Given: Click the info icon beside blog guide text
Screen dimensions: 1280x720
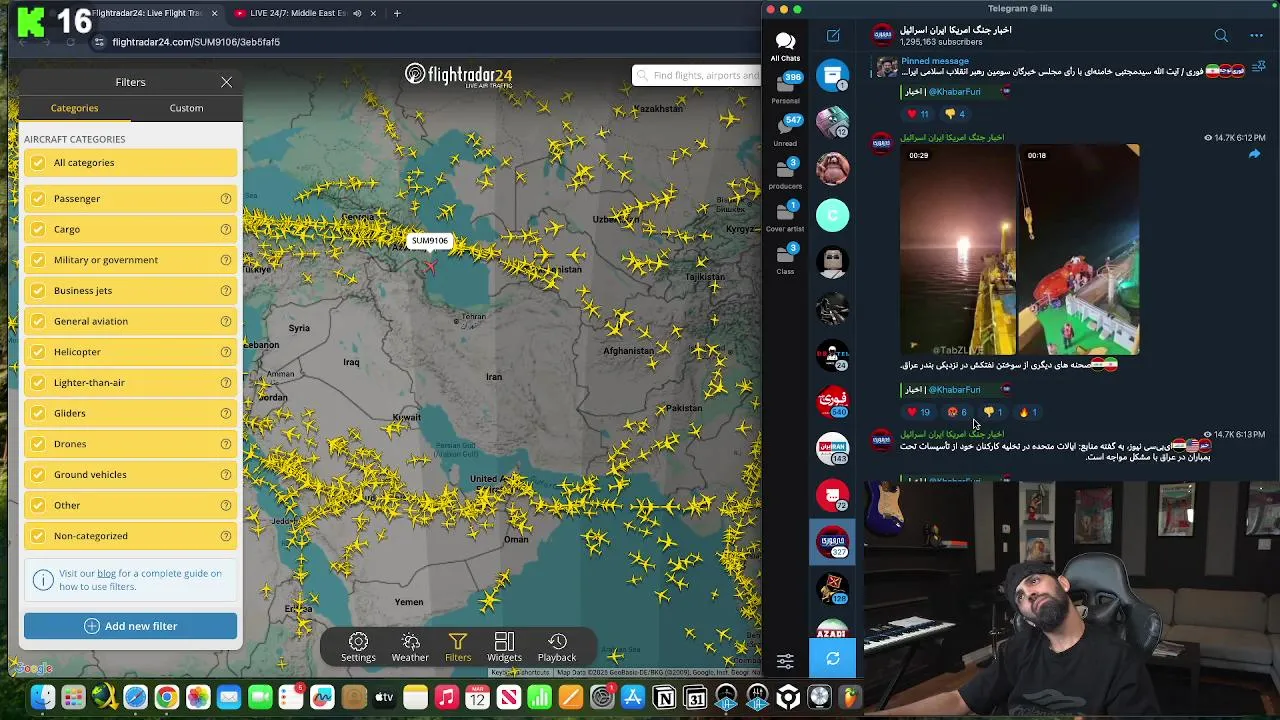Looking at the screenshot, I should point(42,580).
